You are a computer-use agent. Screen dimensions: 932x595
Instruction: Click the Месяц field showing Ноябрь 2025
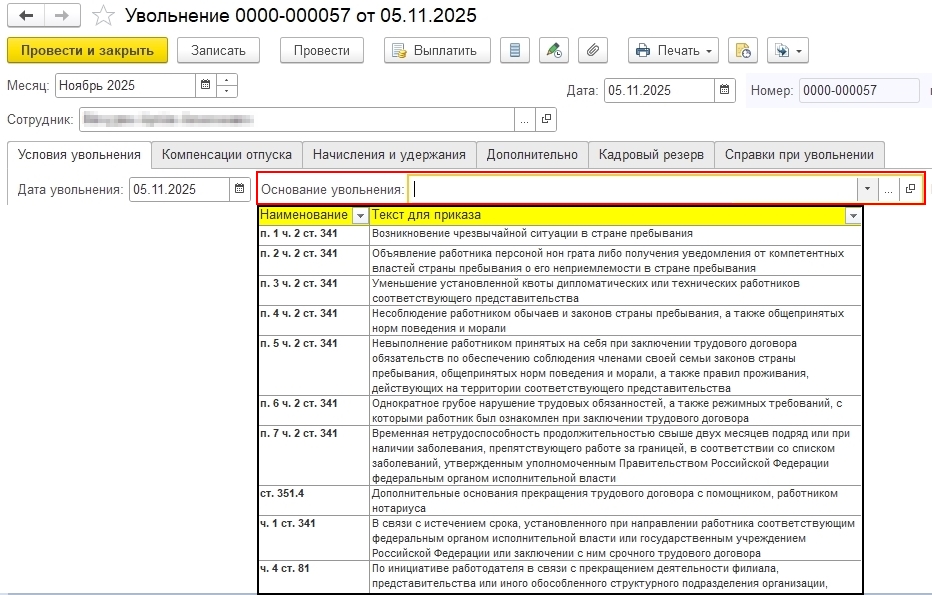pos(125,85)
